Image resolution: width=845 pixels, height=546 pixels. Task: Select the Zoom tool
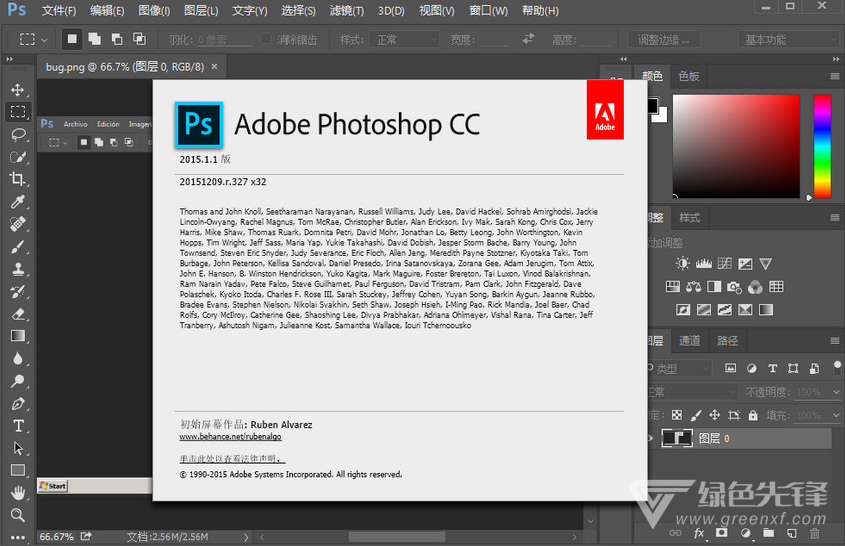tap(18, 515)
